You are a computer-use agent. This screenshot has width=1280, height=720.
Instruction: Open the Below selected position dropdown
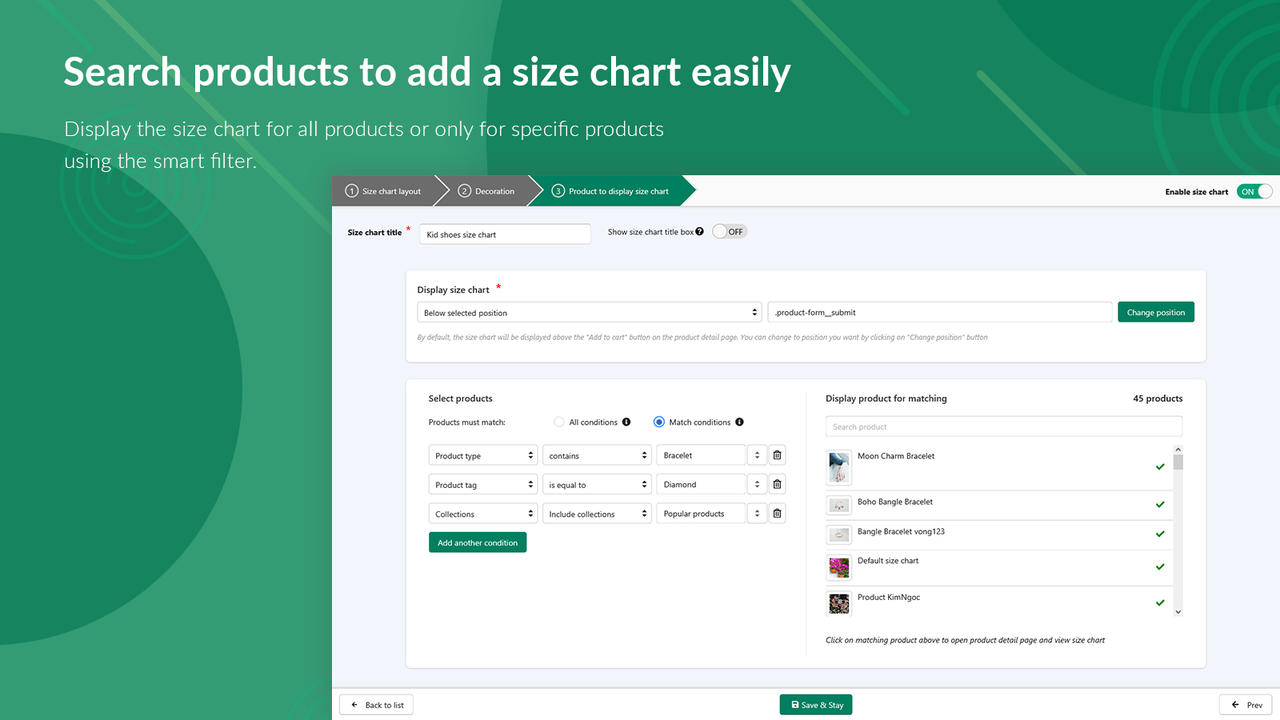(590, 312)
